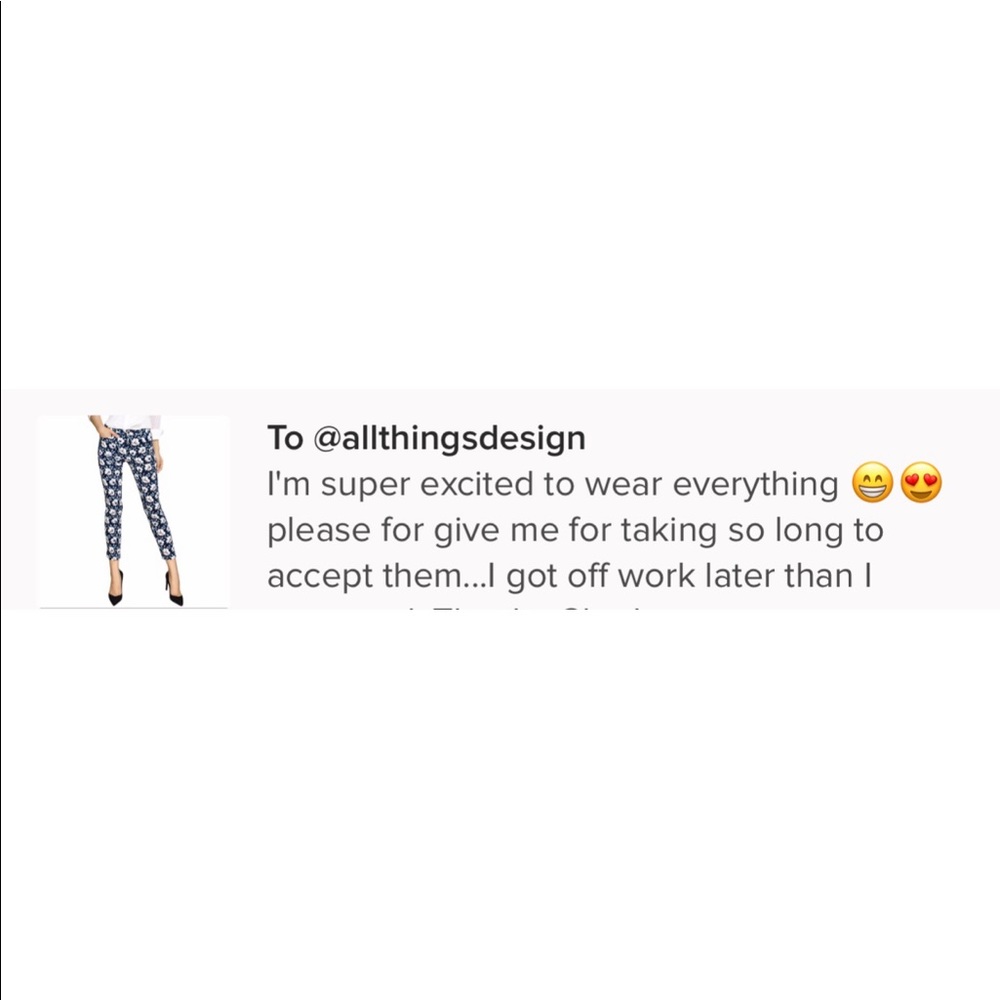Image resolution: width=1000 pixels, height=1000 pixels.
Task: Click the word 'everything' in the comment
Action: pos(756,485)
